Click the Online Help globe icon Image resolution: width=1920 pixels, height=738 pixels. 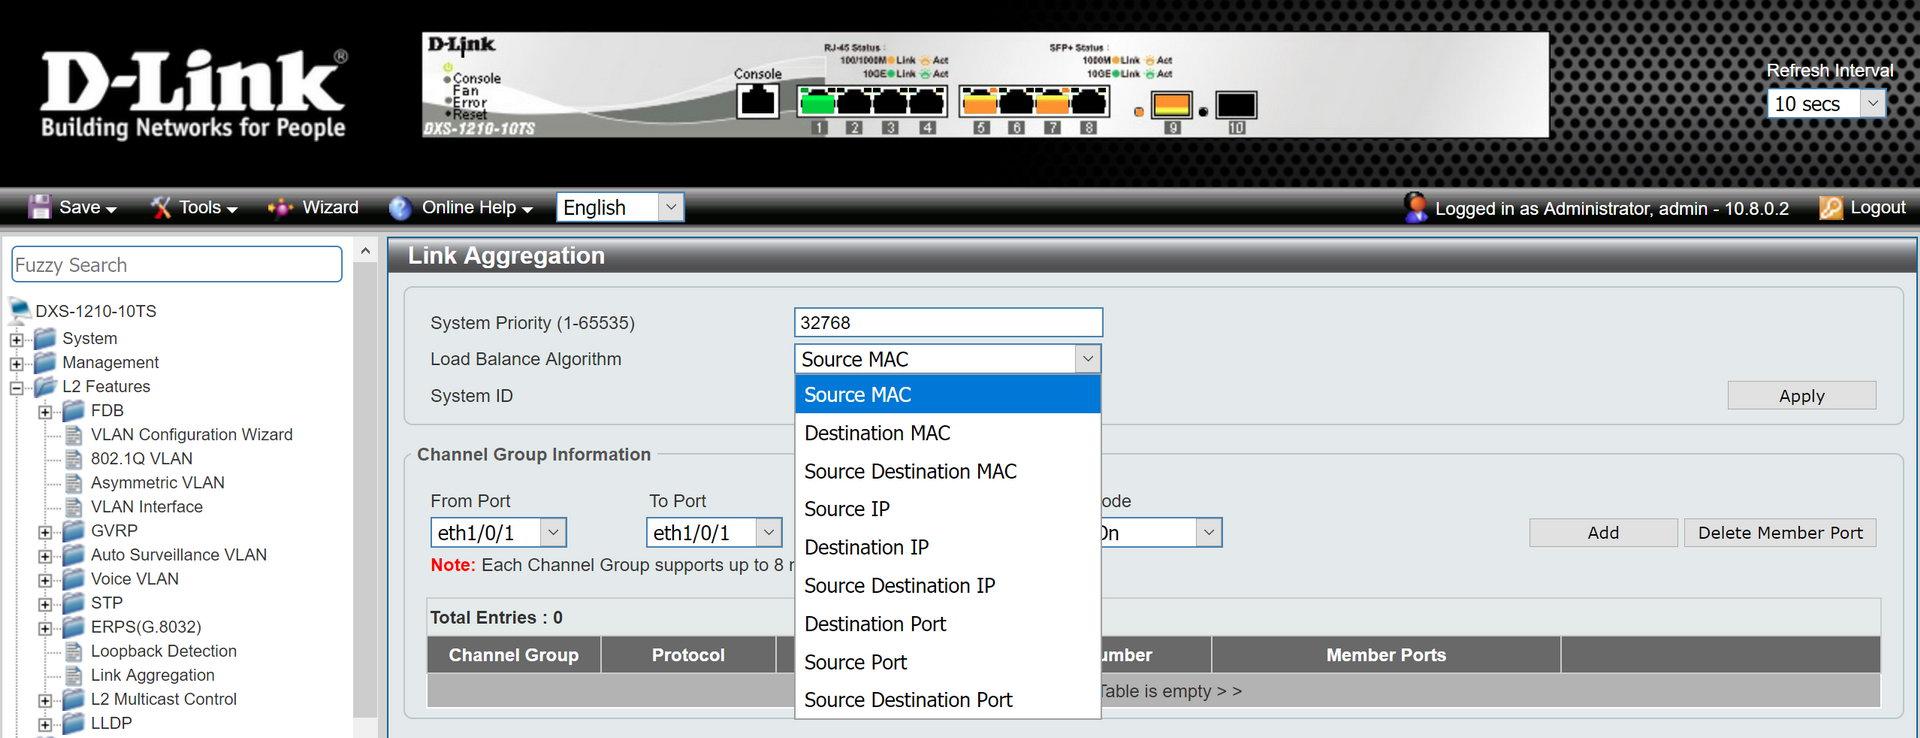tap(400, 207)
